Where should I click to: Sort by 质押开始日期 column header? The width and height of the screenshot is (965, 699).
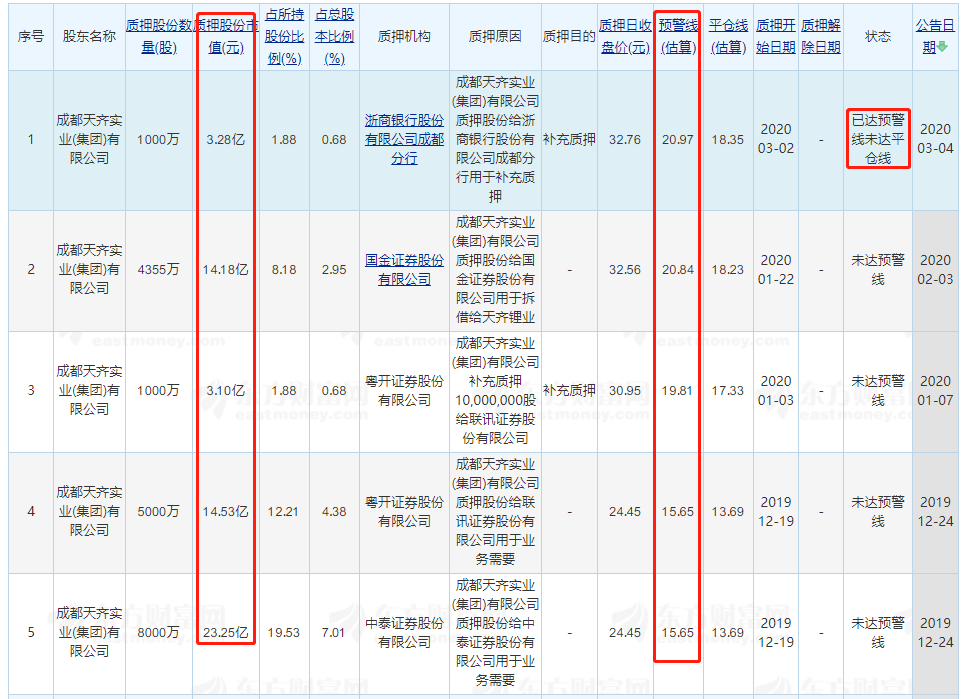point(776,36)
